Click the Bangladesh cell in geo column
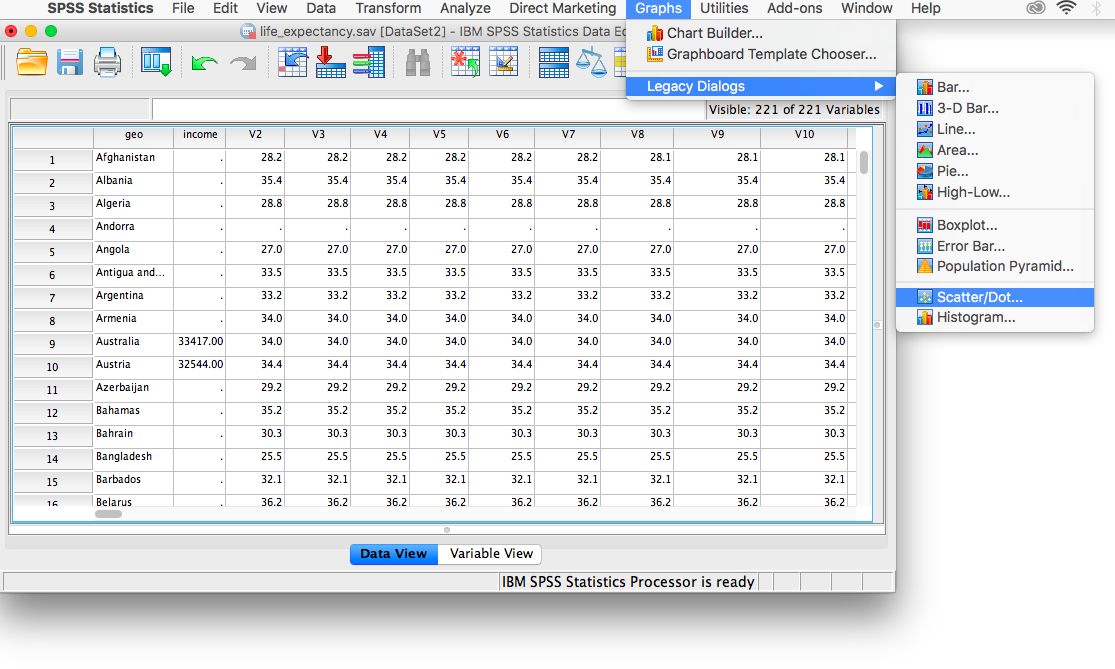Screen dimensions: 1115x669 [x=134, y=456]
